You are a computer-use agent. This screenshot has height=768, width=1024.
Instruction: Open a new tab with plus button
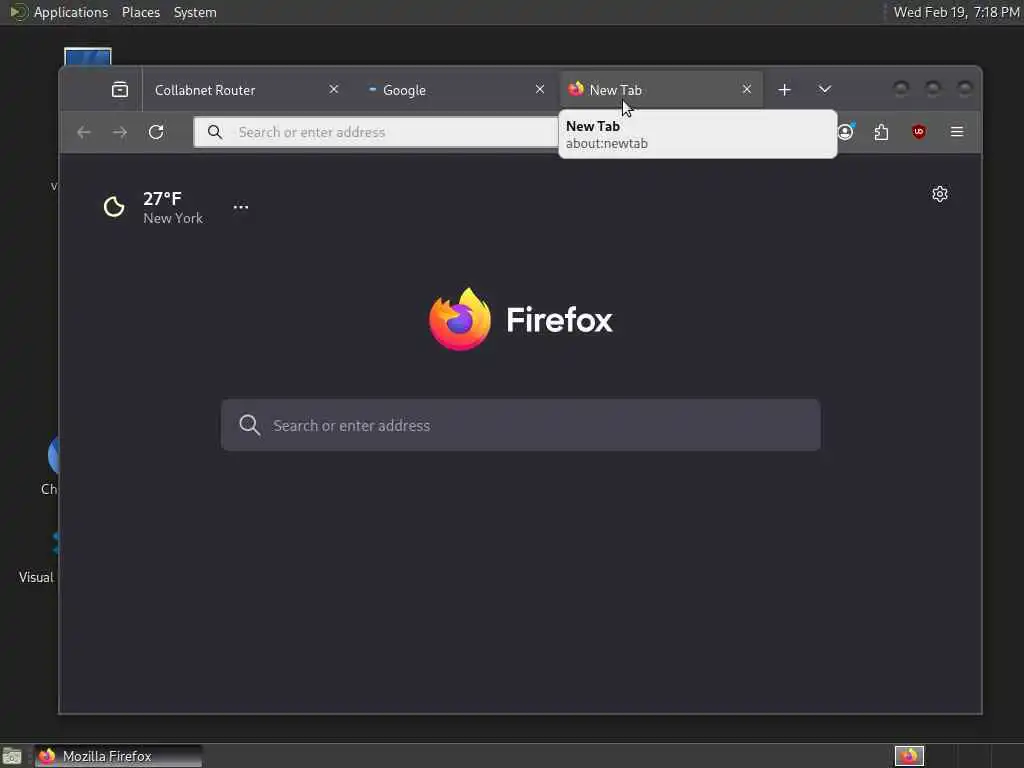tap(784, 89)
